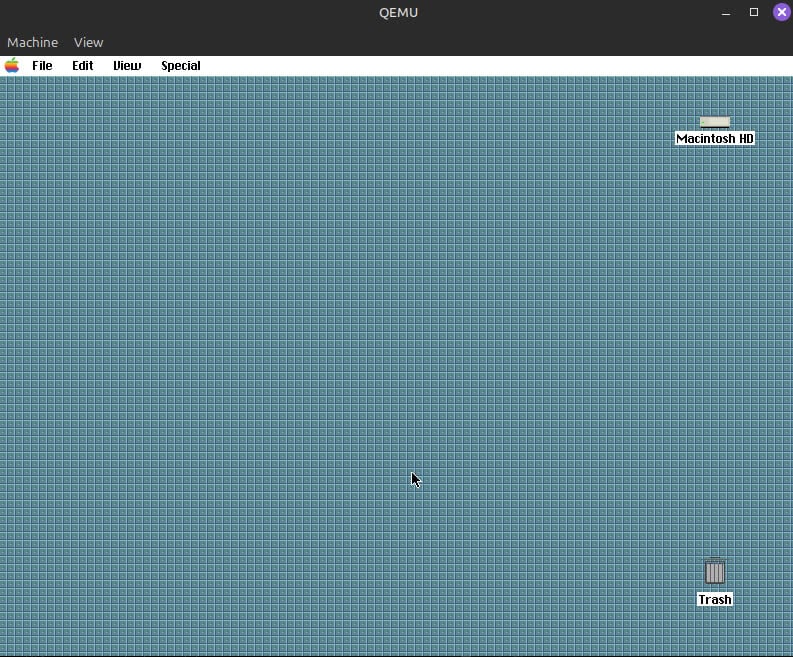
Task: Open QEMU Machine menu
Action: (32, 42)
